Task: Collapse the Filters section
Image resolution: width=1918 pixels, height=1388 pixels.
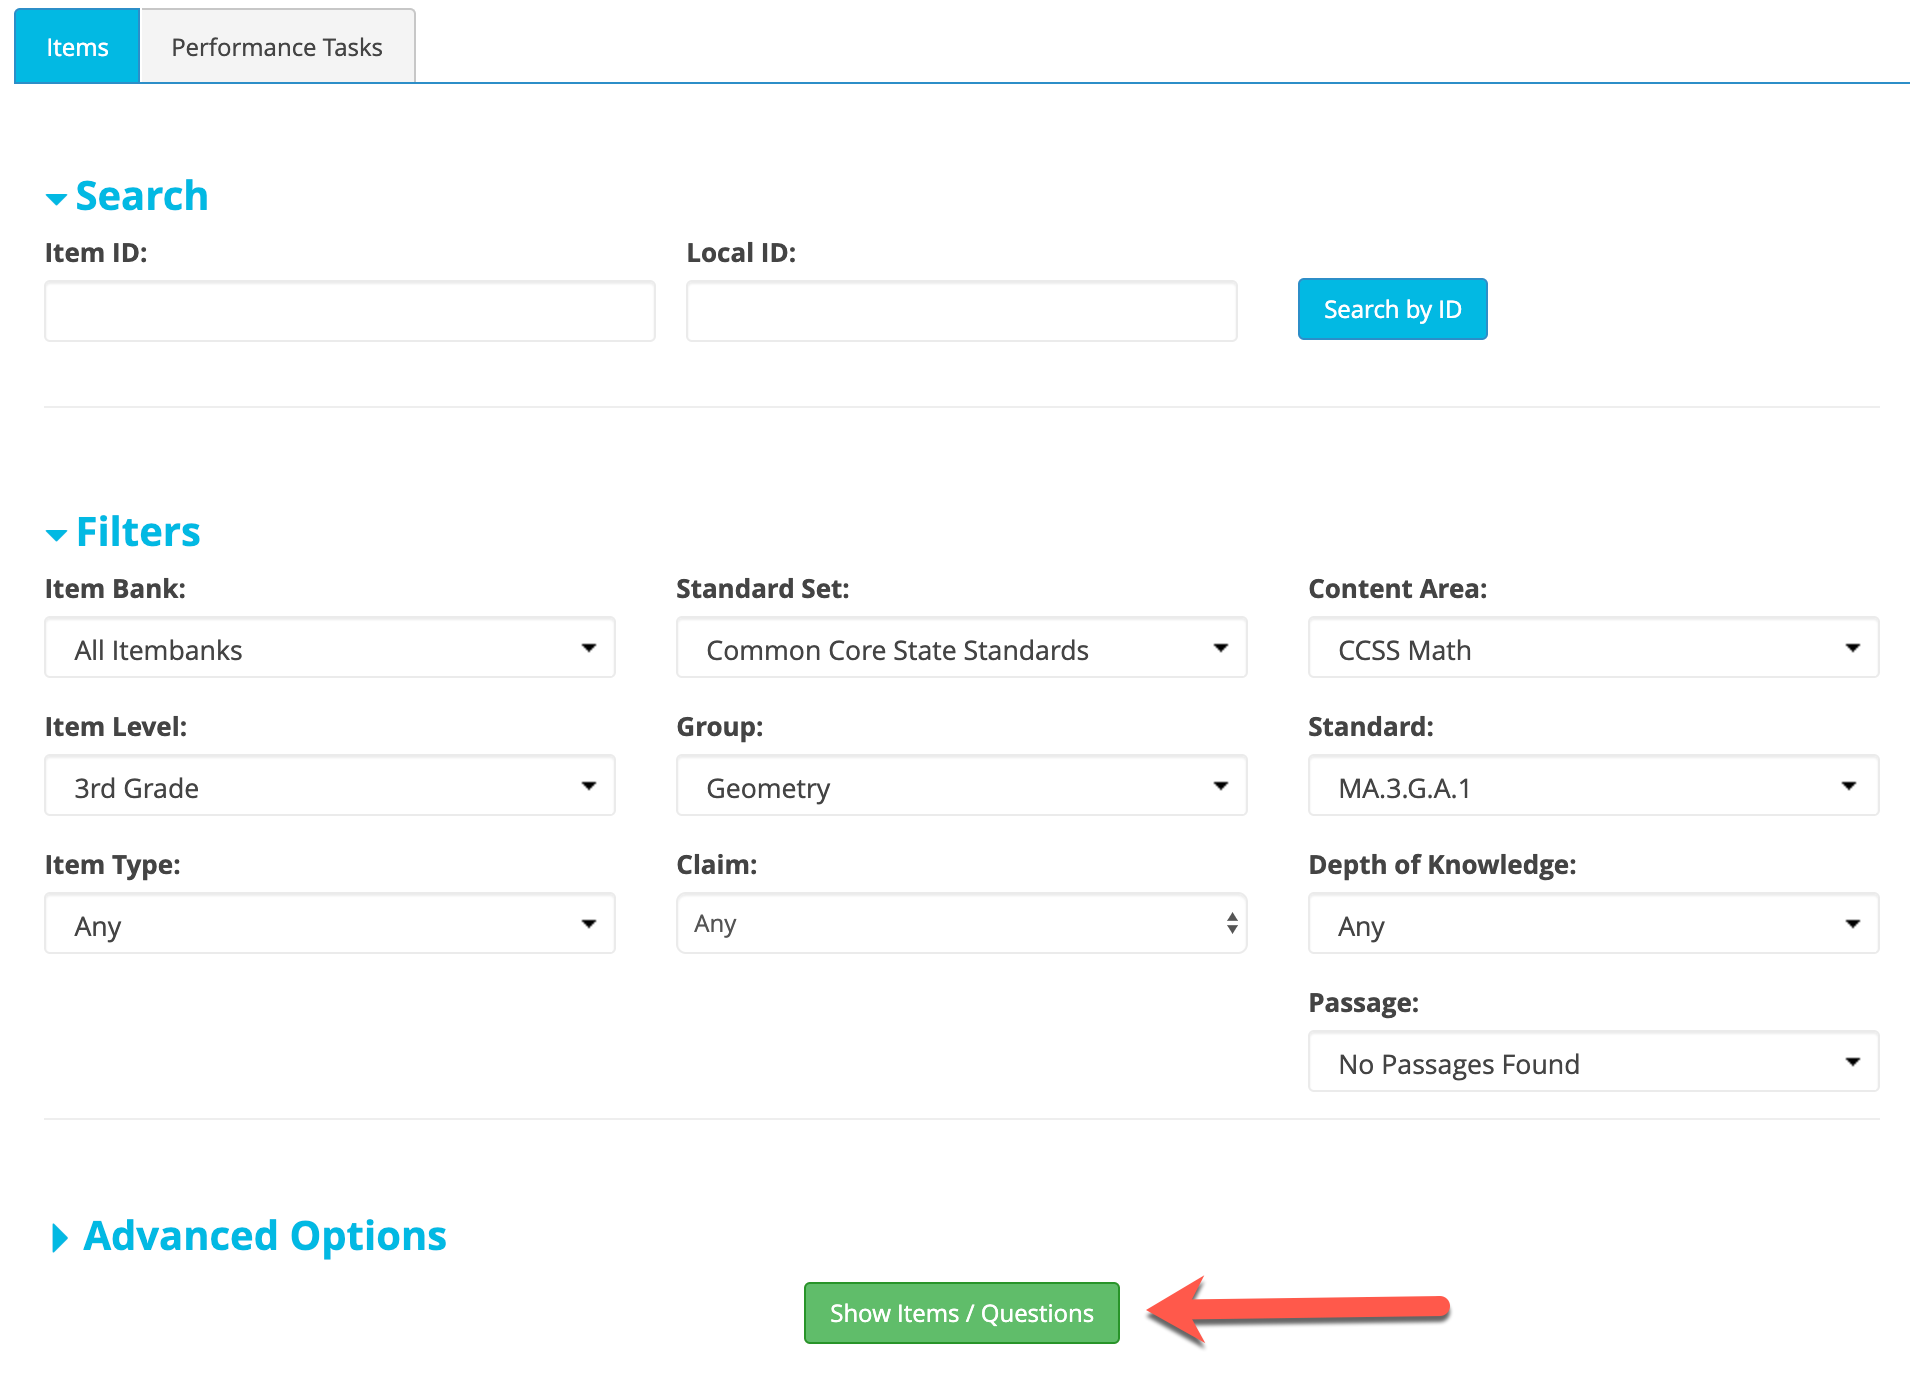Action: pyautogui.click(x=123, y=532)
